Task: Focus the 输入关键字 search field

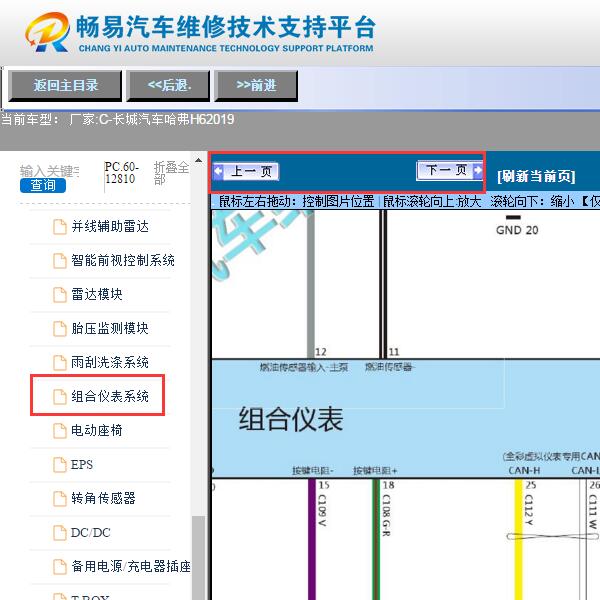Action: point(50,171)
